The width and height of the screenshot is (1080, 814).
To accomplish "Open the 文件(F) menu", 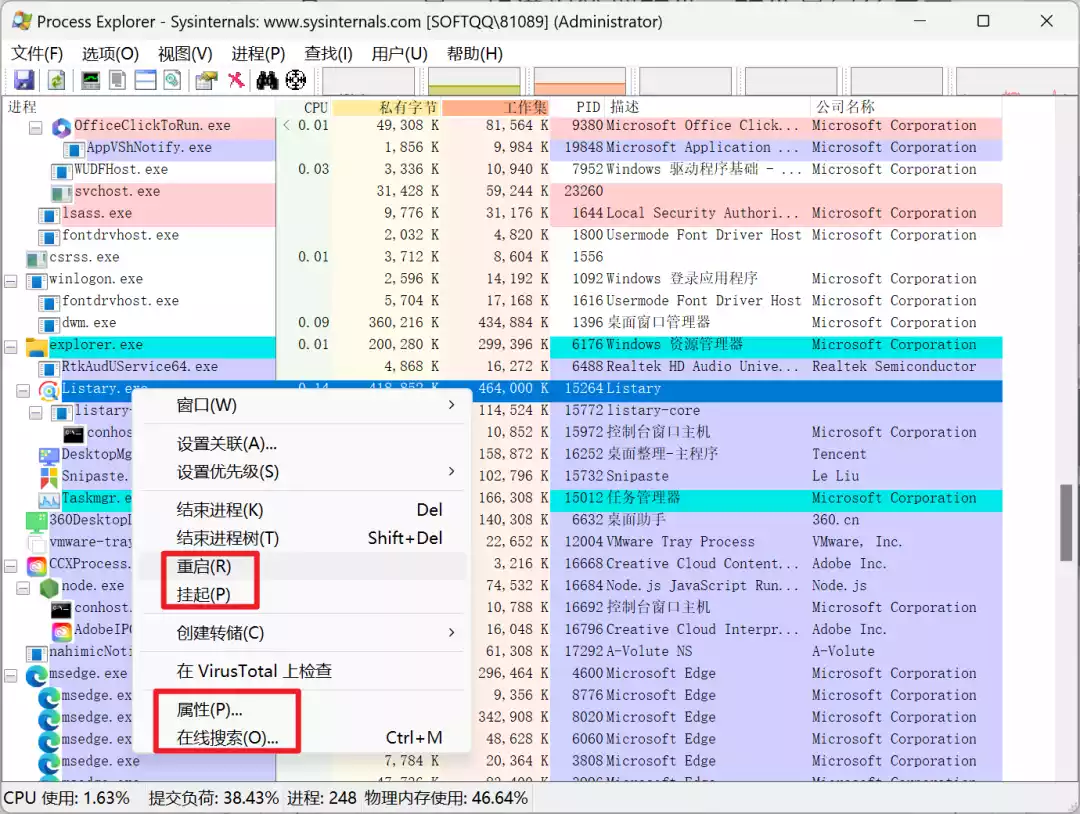I will 37,54.
